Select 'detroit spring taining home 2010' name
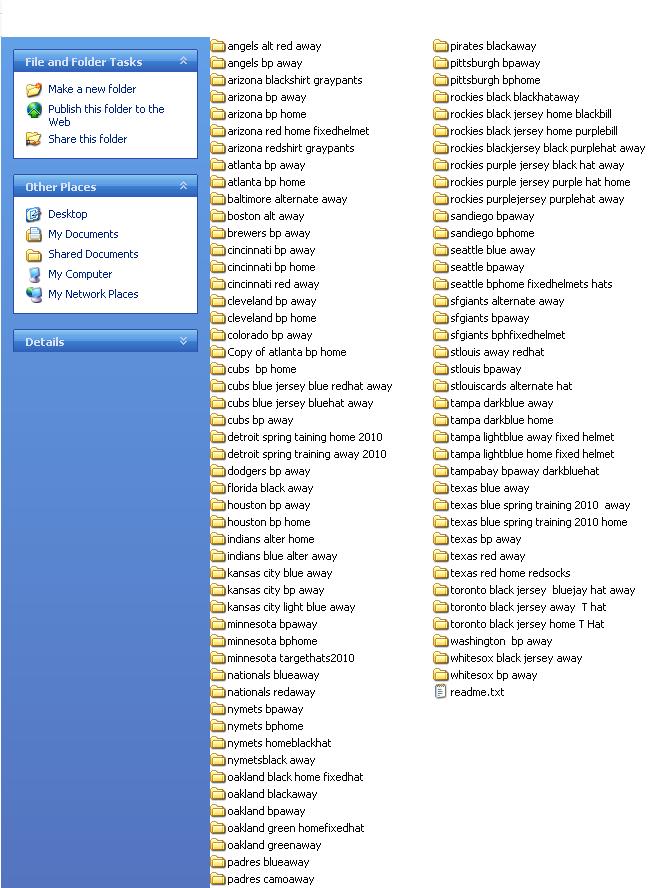 coord(305,437)
